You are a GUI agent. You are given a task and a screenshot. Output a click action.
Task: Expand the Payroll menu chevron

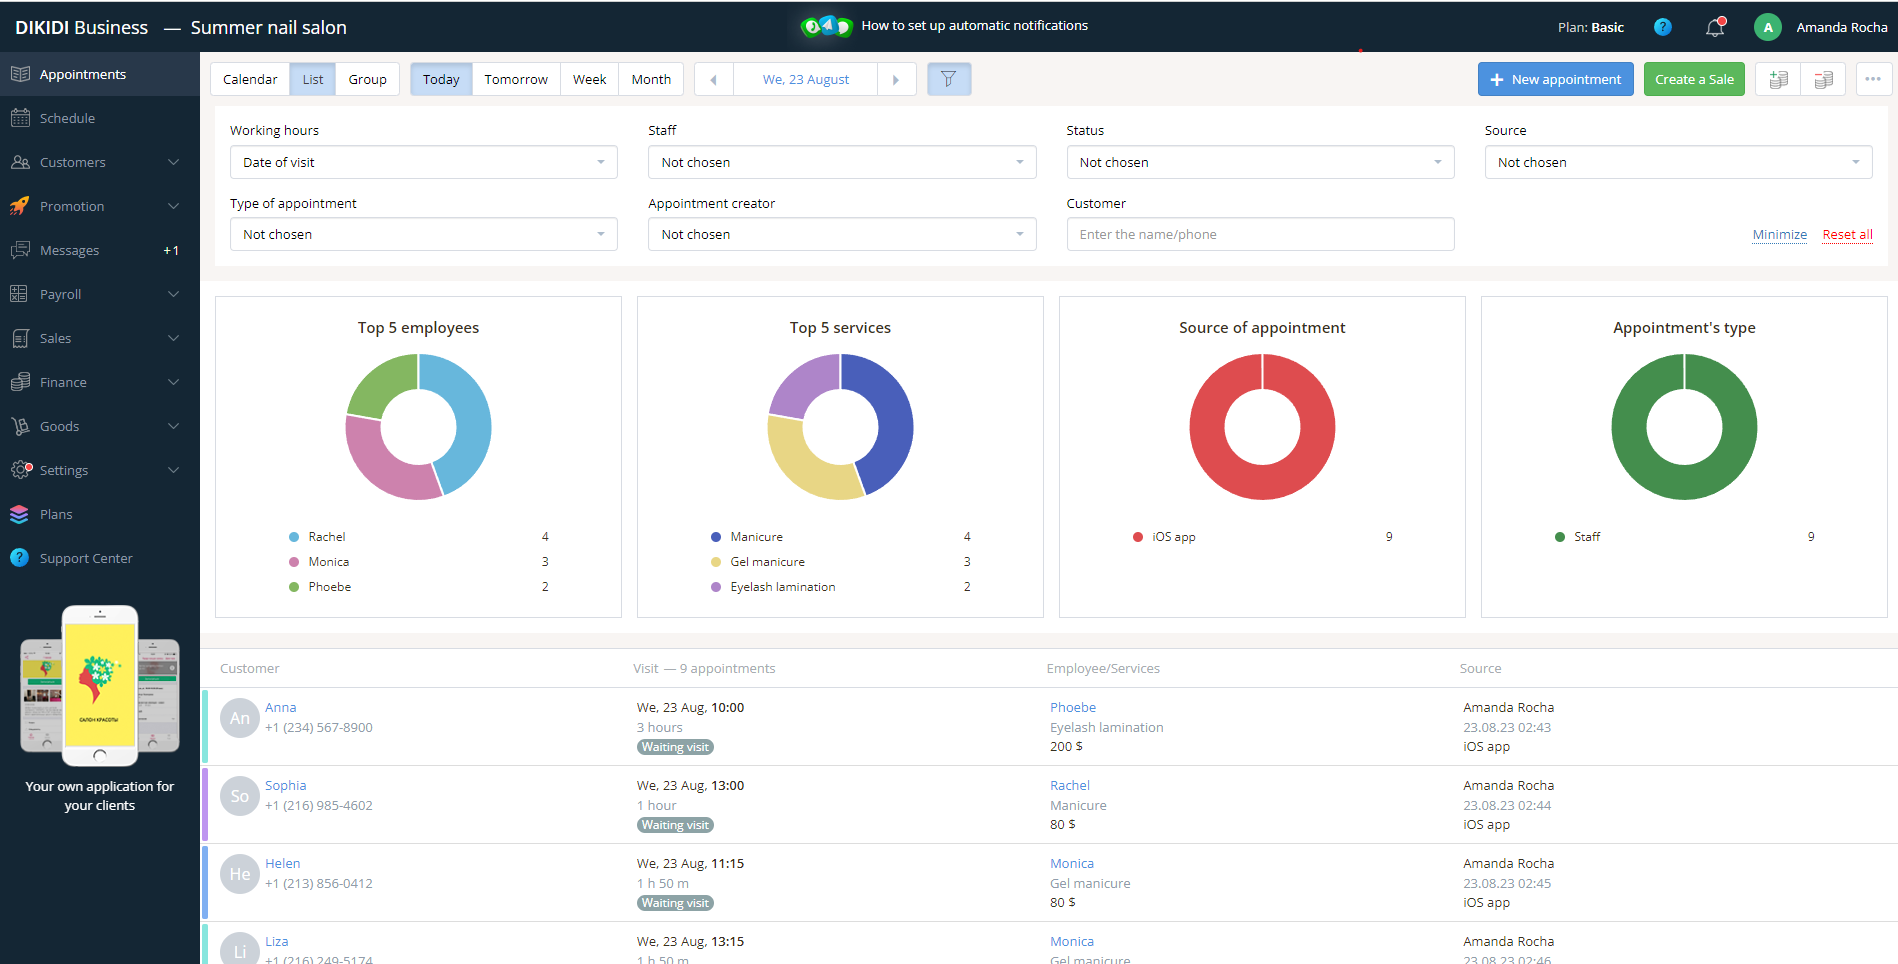point(174,294)
